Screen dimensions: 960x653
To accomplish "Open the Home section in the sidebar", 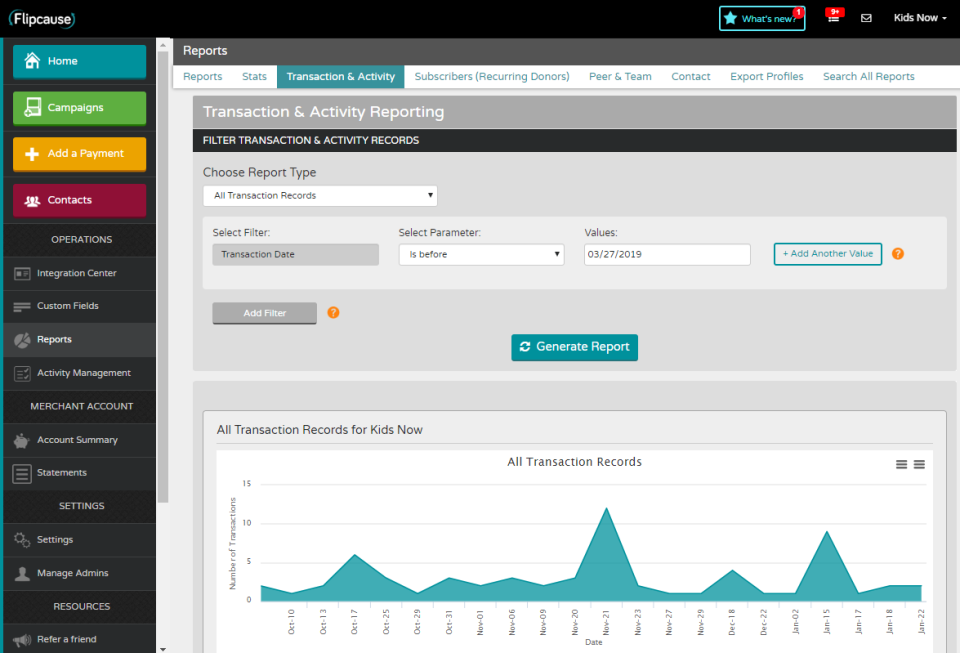I will click(x=79, y=61).
